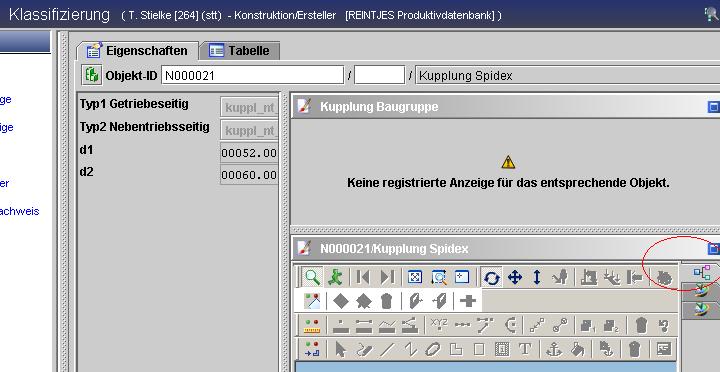
Task: Toggle the rotate tool with circular arrows
Action: [x=492, y=277]
